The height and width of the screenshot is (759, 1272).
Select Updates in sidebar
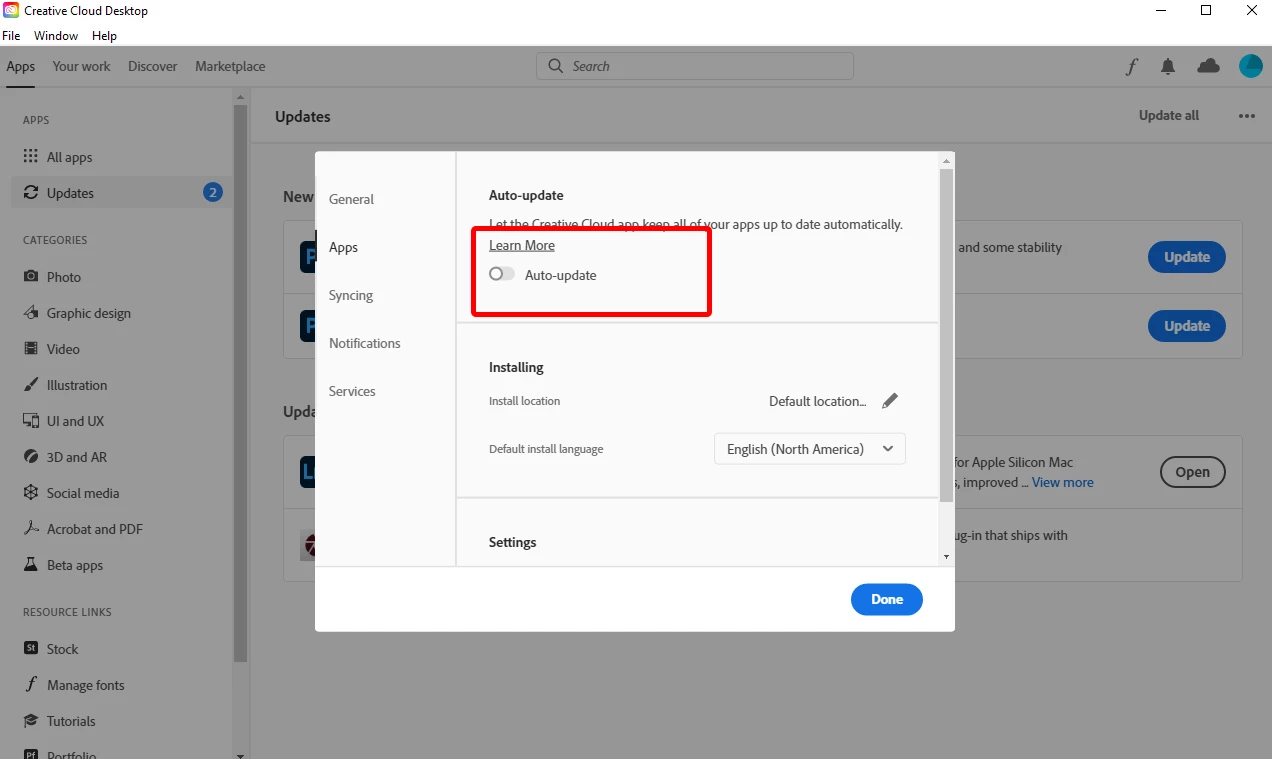[x=121, y=193]
